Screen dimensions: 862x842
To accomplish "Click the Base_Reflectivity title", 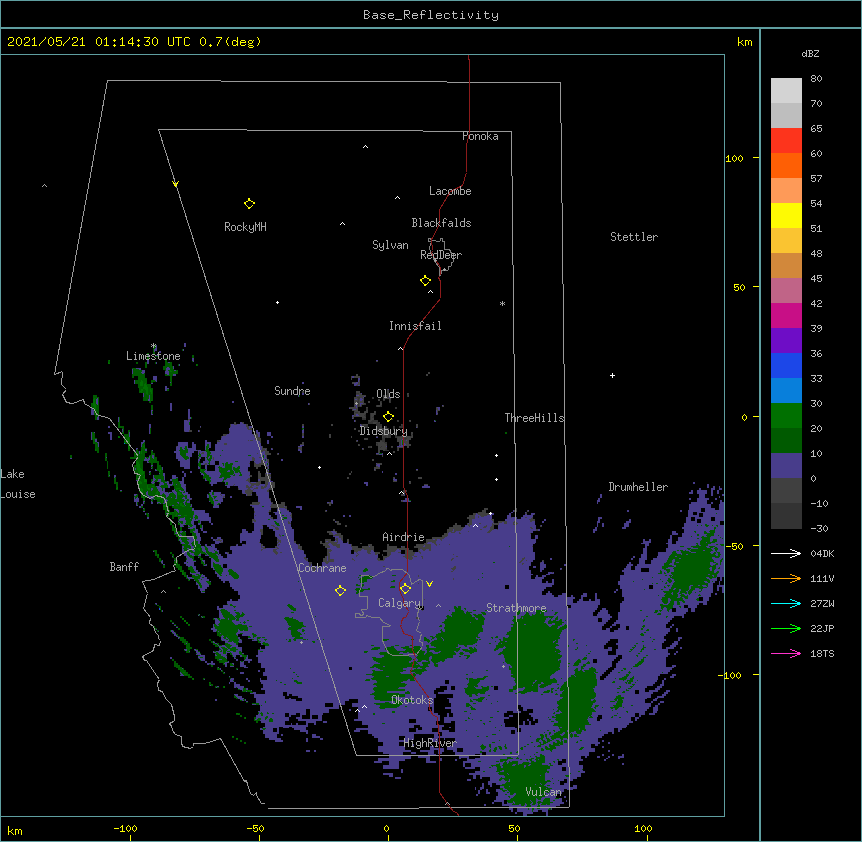I will click(x=431, y=15).
